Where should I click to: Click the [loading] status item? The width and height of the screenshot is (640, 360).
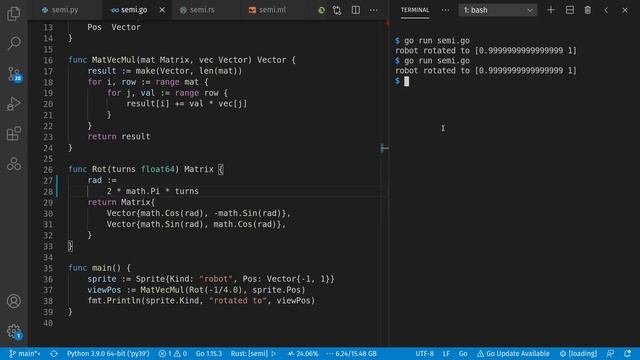click(x=578, y=353)
